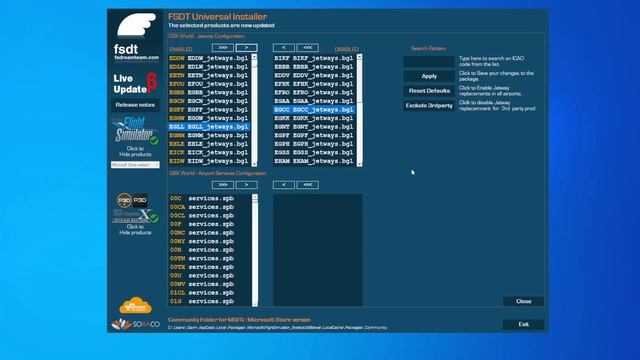Screen dimensions: 640x360
Task: Click services <<< move-all-left button
Action: coord(307,185)
